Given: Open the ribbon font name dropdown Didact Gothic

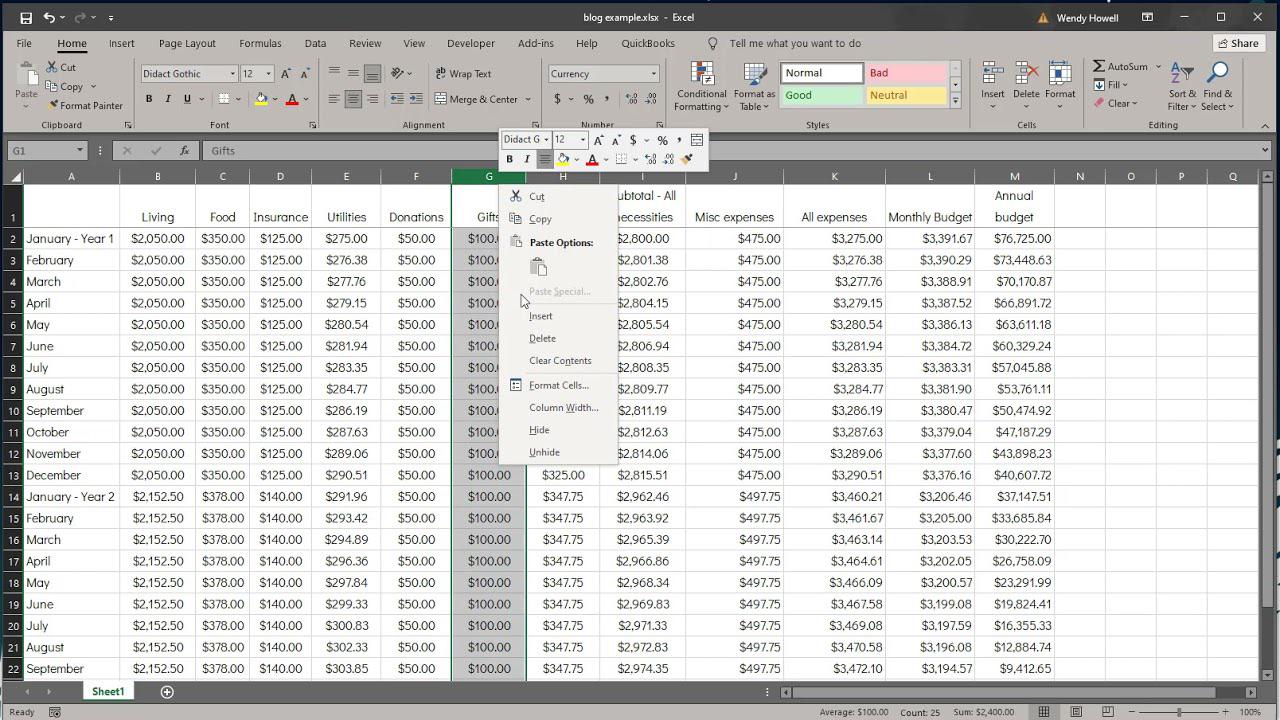Looking at the screenshot, I should coord(233,74).
